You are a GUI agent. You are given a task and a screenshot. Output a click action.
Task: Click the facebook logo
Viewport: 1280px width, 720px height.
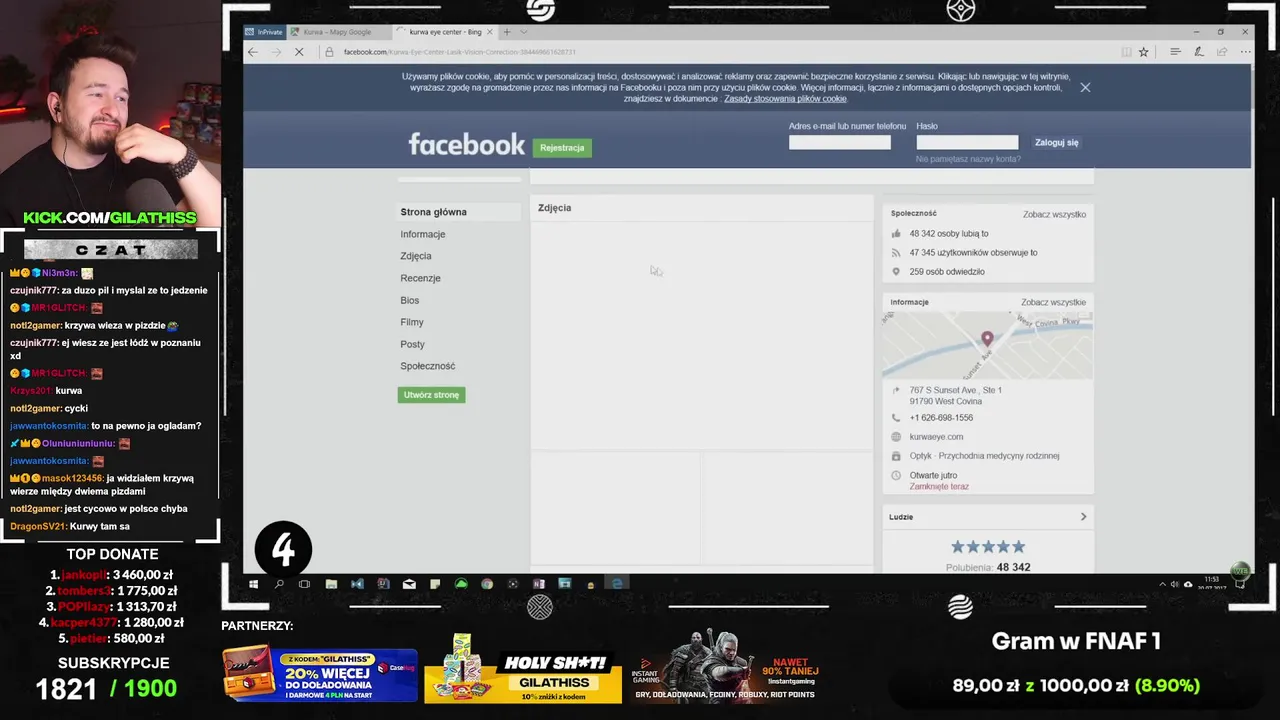point(466,145)
